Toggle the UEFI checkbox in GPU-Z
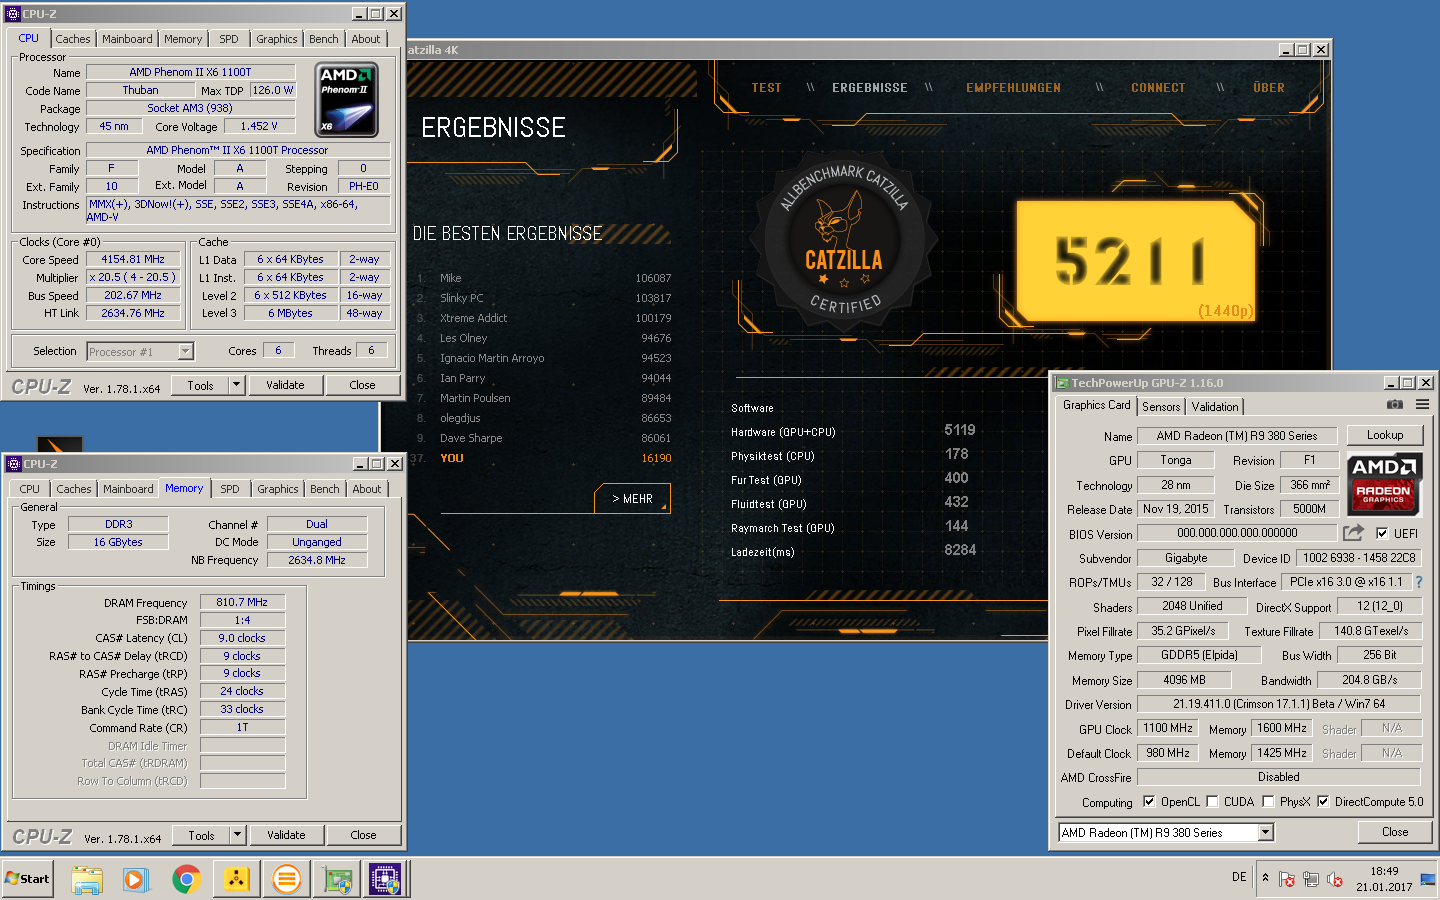The width and height of the screenshot is (1440, 900). [x=1382, y=533]
